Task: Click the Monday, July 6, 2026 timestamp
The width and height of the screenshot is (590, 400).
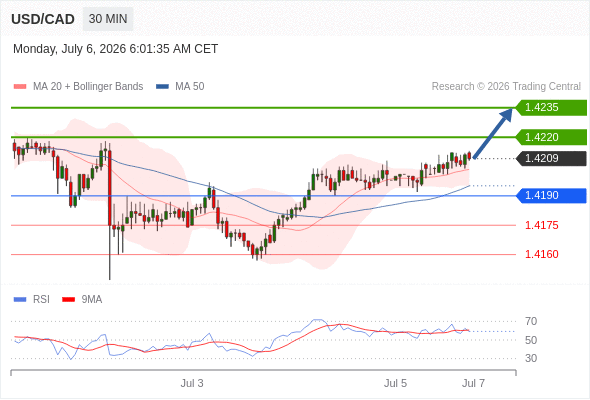Action: [116, 49]
